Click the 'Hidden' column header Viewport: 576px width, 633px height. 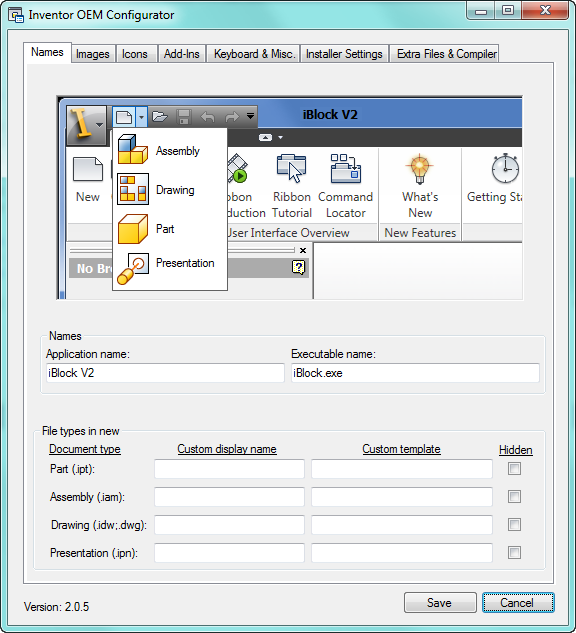(x=515, y=450)
